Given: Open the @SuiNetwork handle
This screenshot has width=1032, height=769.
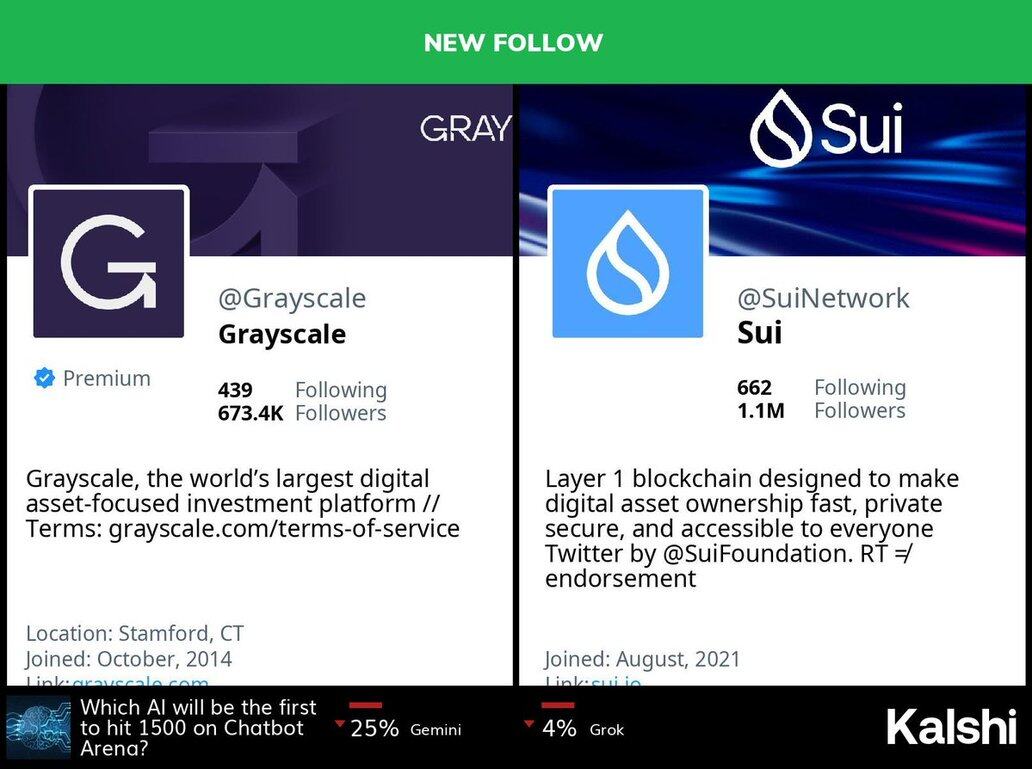Looking at the screenshot, I should [x=823, y=298].
